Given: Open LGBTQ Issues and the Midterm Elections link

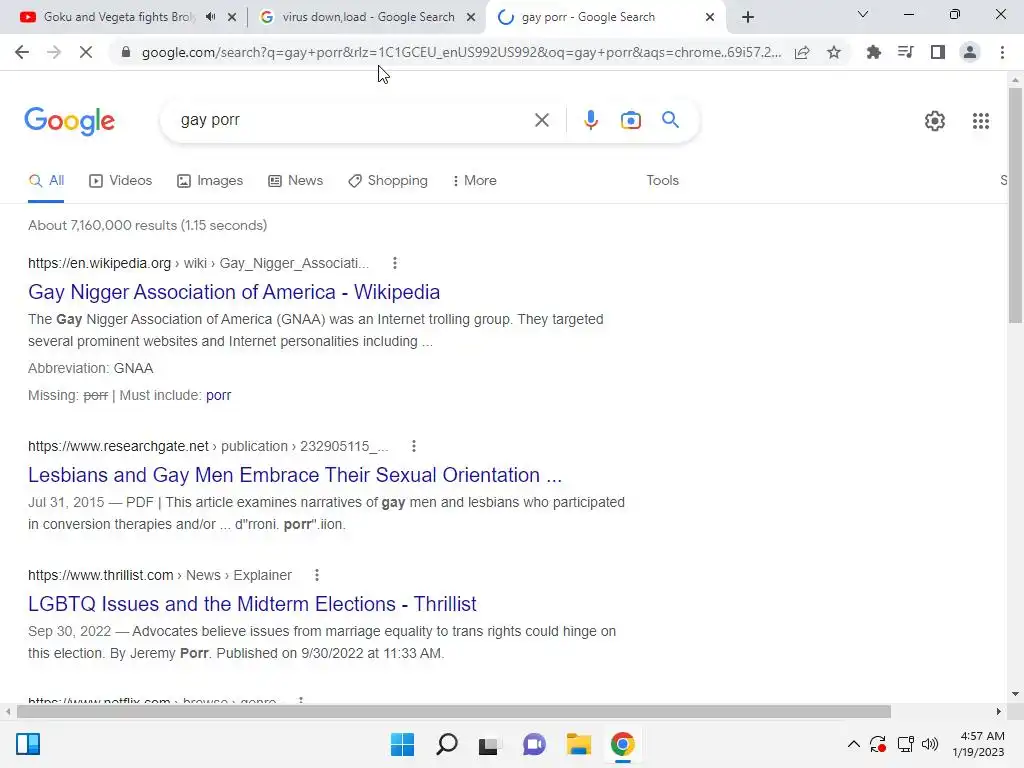Looking at the screenshot, I should [x=252, y=604].
